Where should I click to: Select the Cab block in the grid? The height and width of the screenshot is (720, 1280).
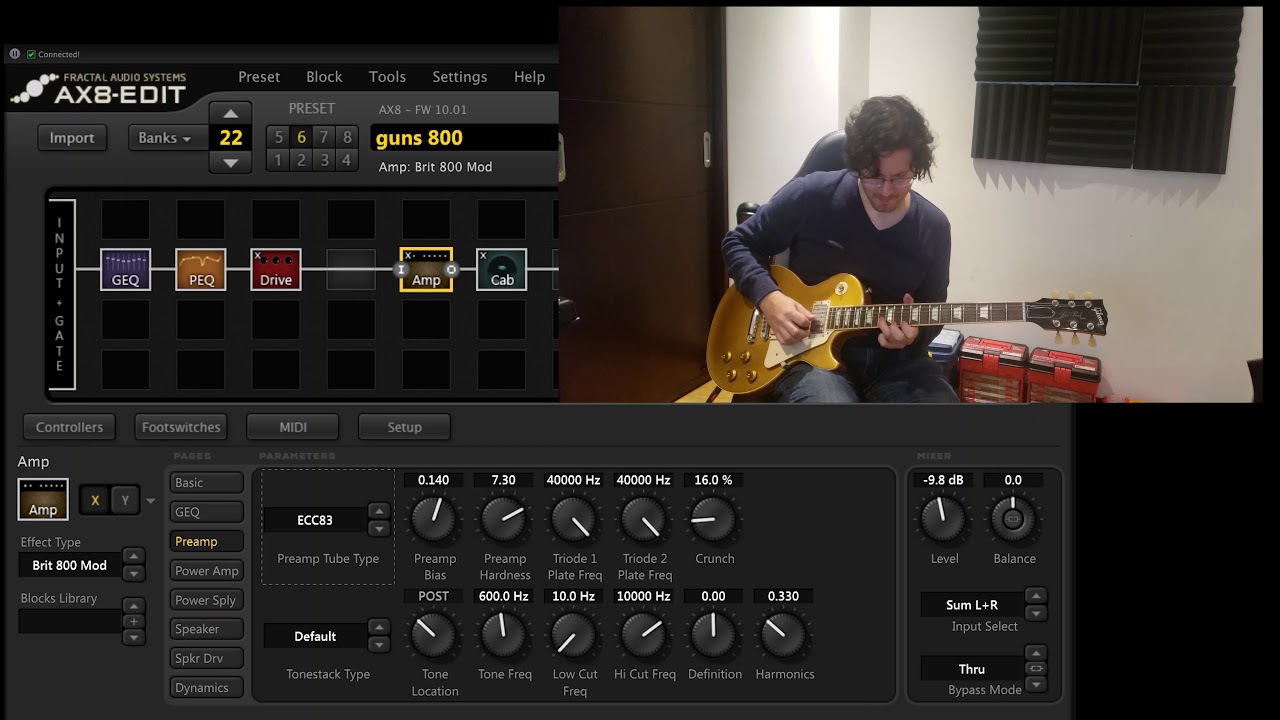click(502, 270)
